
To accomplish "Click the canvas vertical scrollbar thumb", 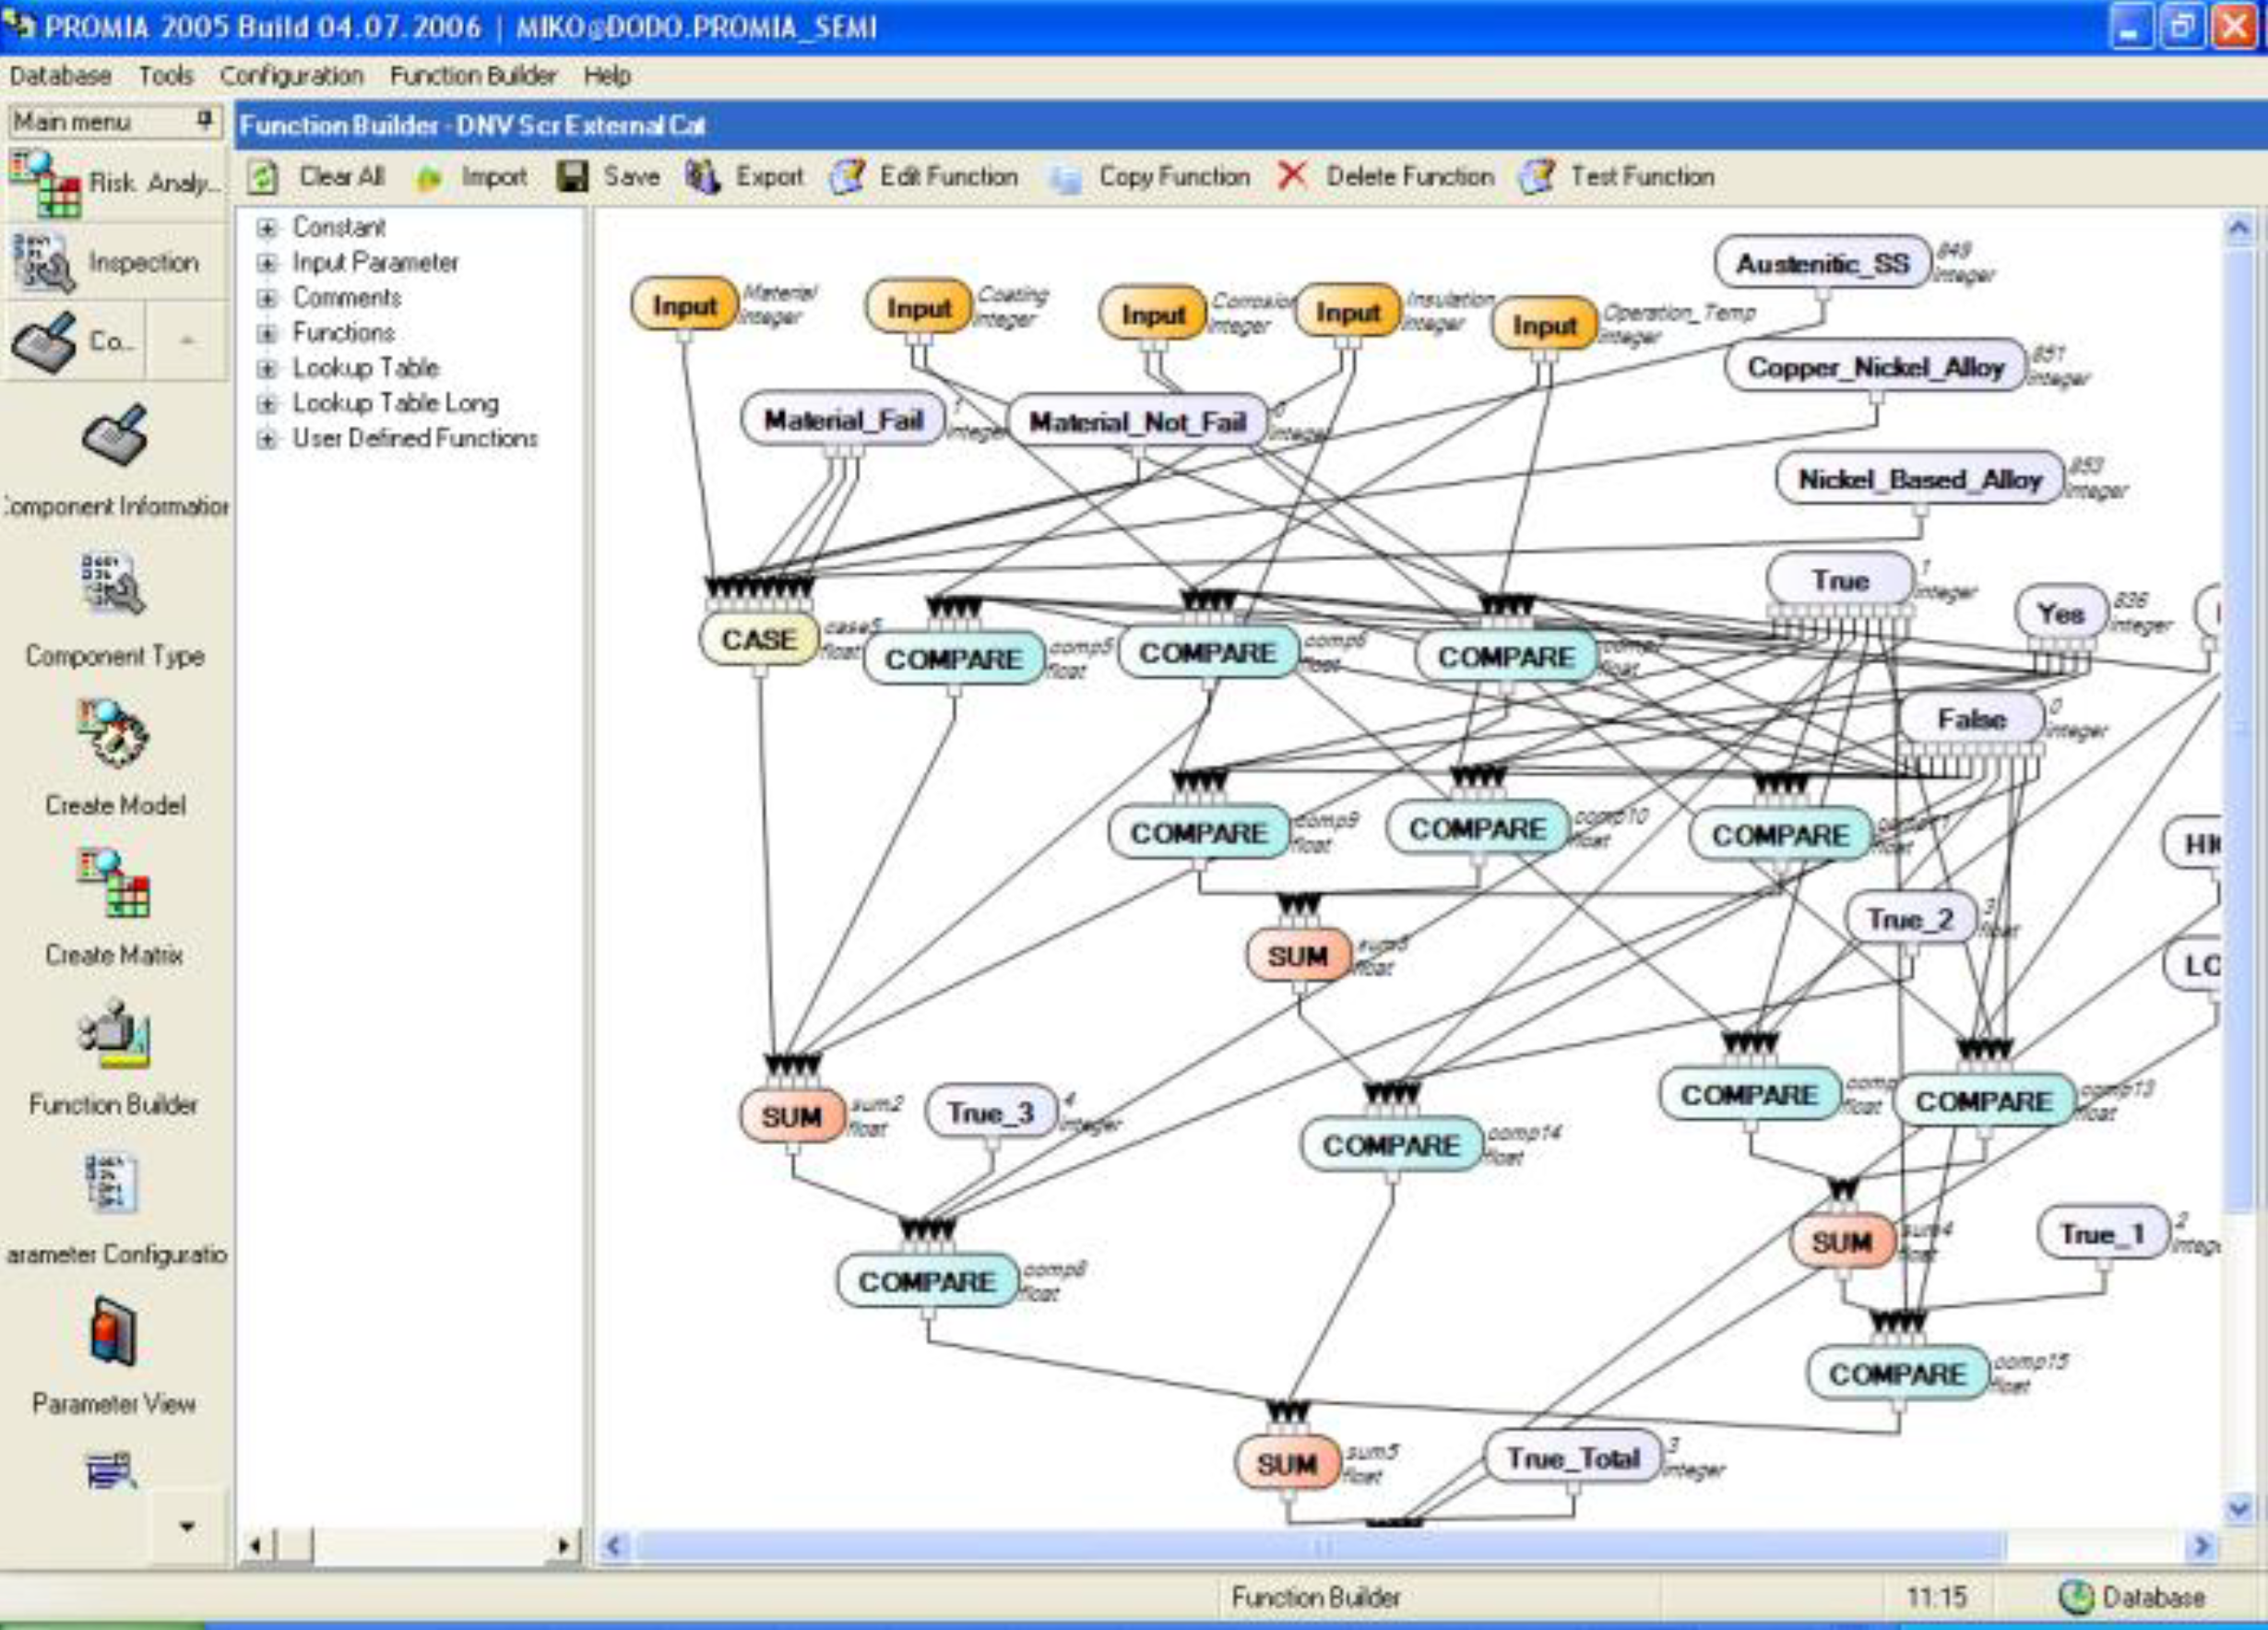I will click(2239, 730).
